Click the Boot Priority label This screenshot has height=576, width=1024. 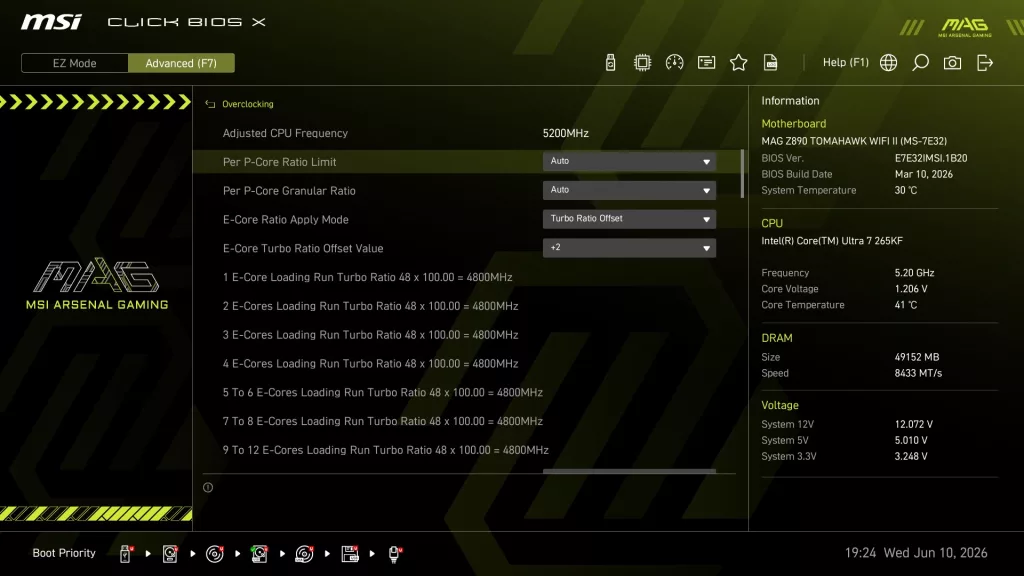click(64, 553)
